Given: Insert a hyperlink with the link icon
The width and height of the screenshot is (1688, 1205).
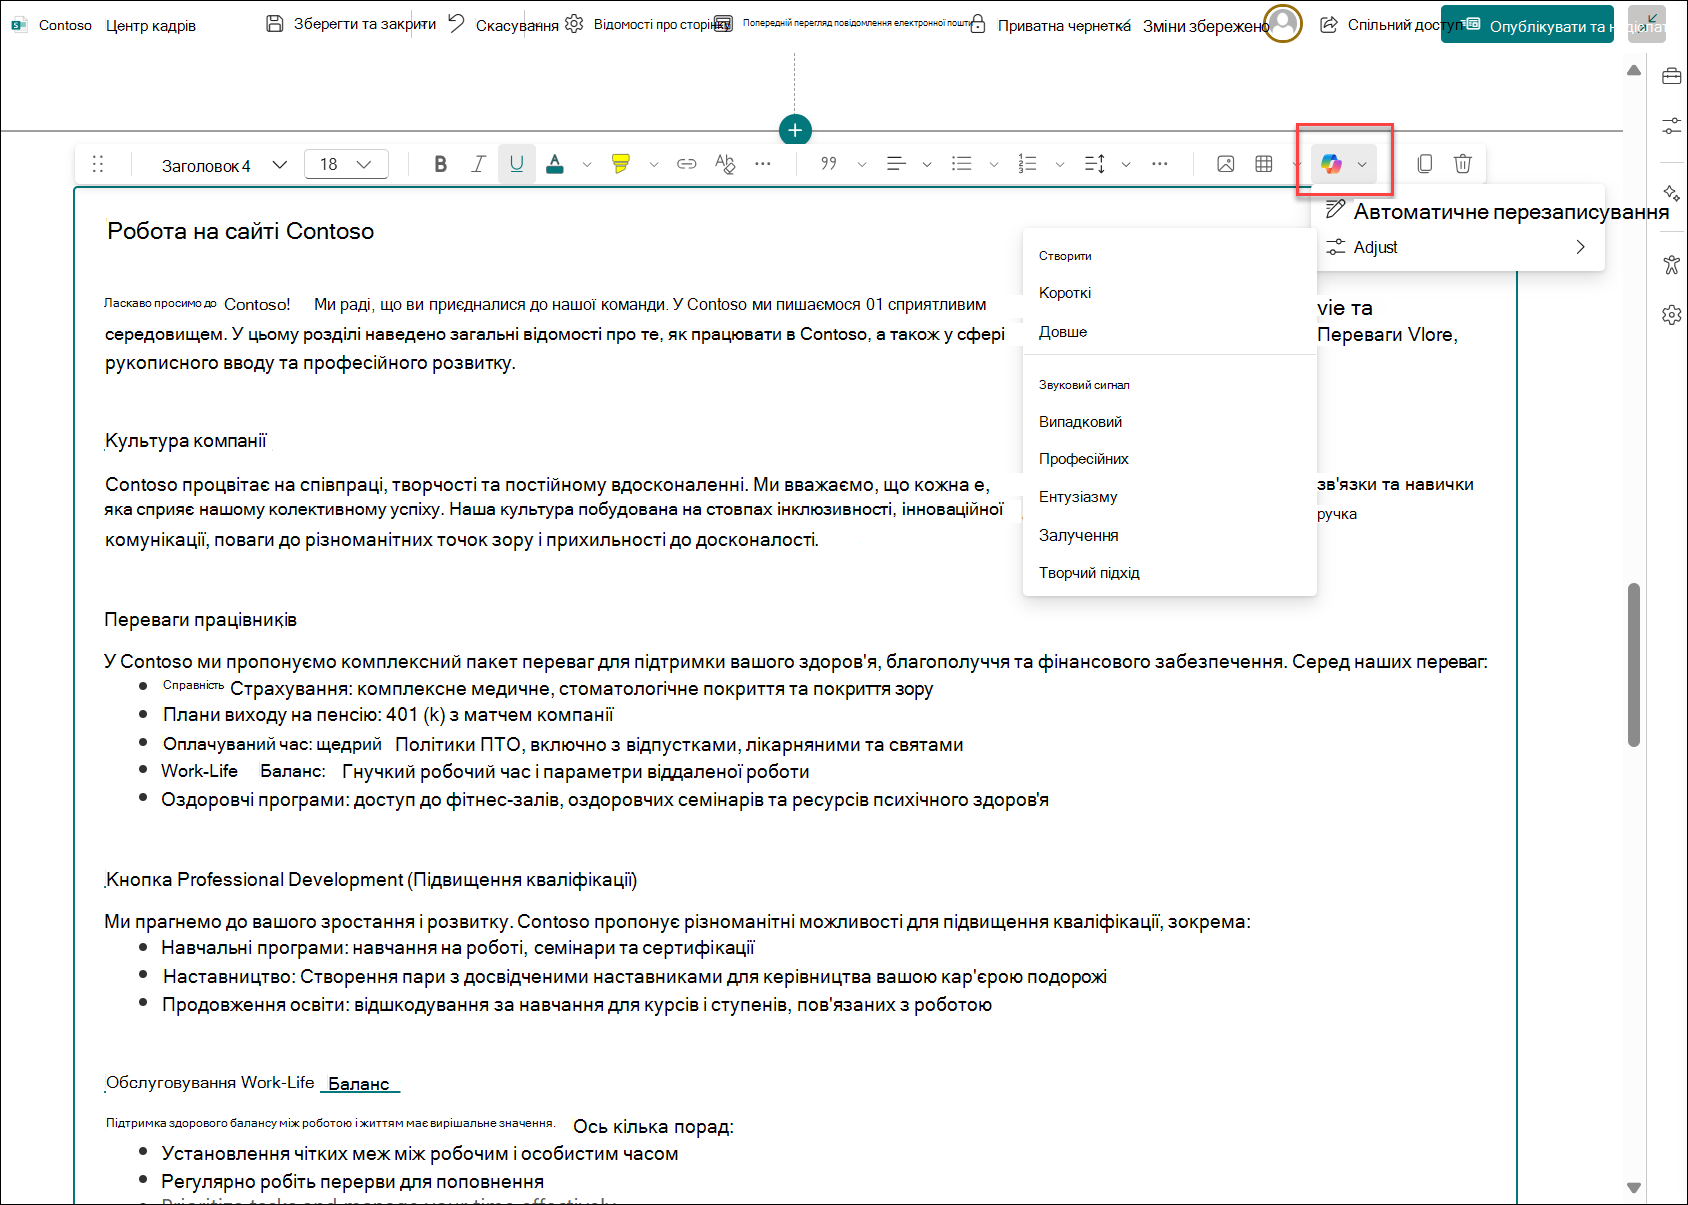Looking at the screenshot, I should [x=686, y=164].
